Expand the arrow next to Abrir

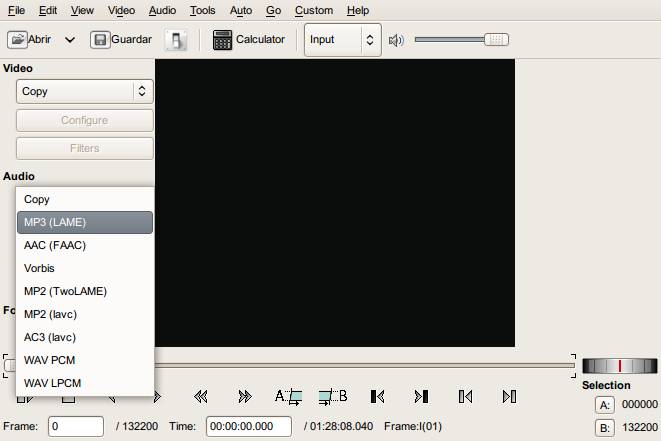70,40
